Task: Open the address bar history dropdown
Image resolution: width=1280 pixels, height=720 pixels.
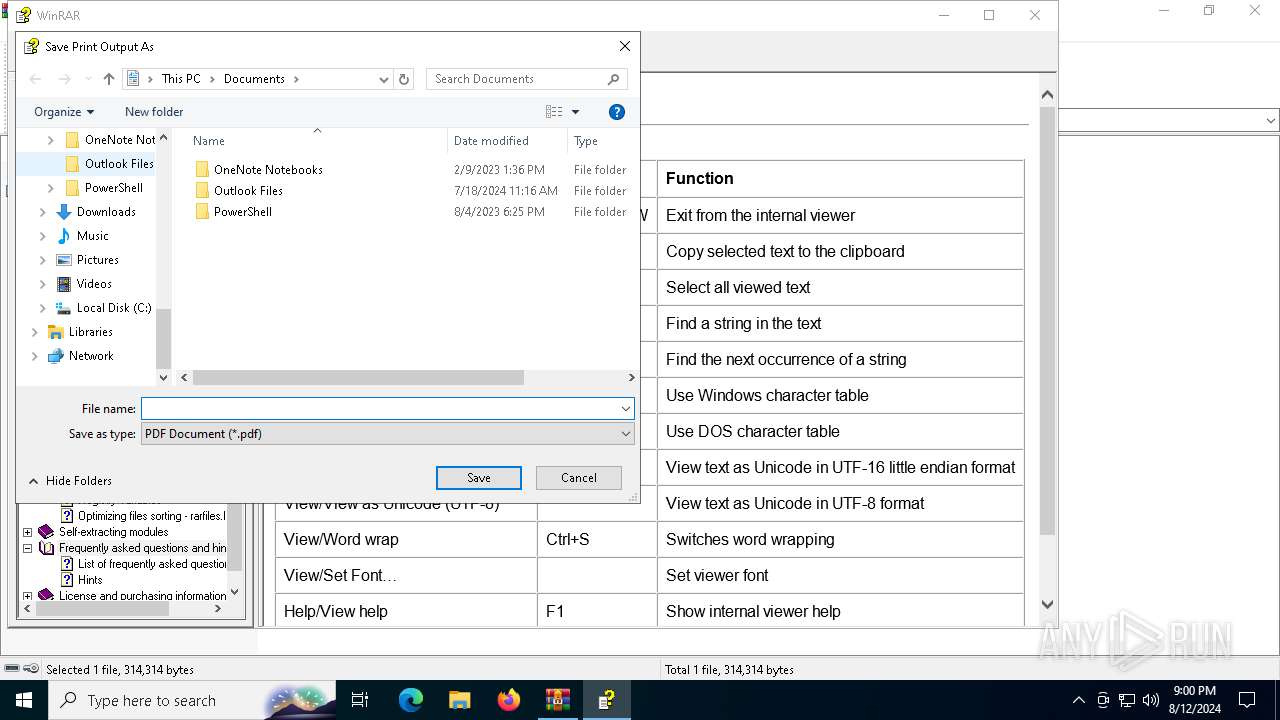Action: coord(383,79)
